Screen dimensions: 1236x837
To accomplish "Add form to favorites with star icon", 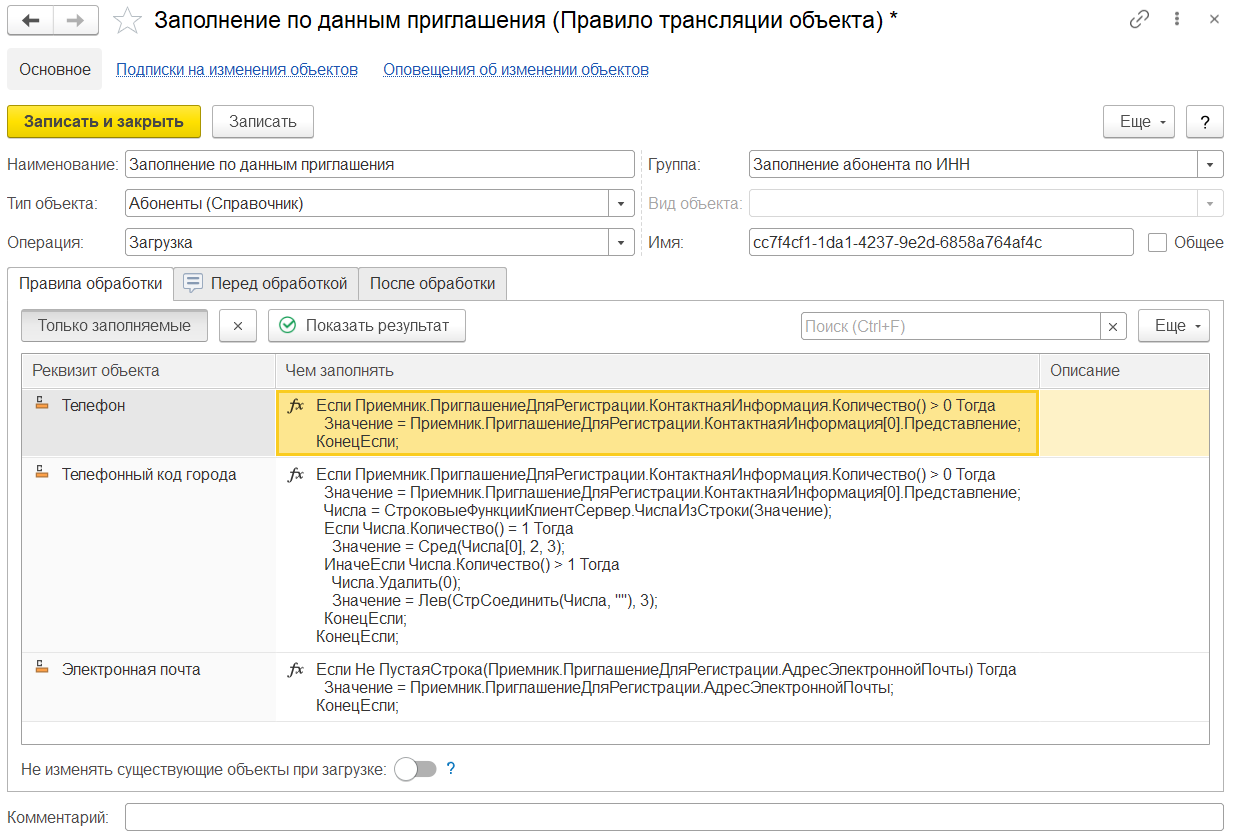I will tap(127, 21).
